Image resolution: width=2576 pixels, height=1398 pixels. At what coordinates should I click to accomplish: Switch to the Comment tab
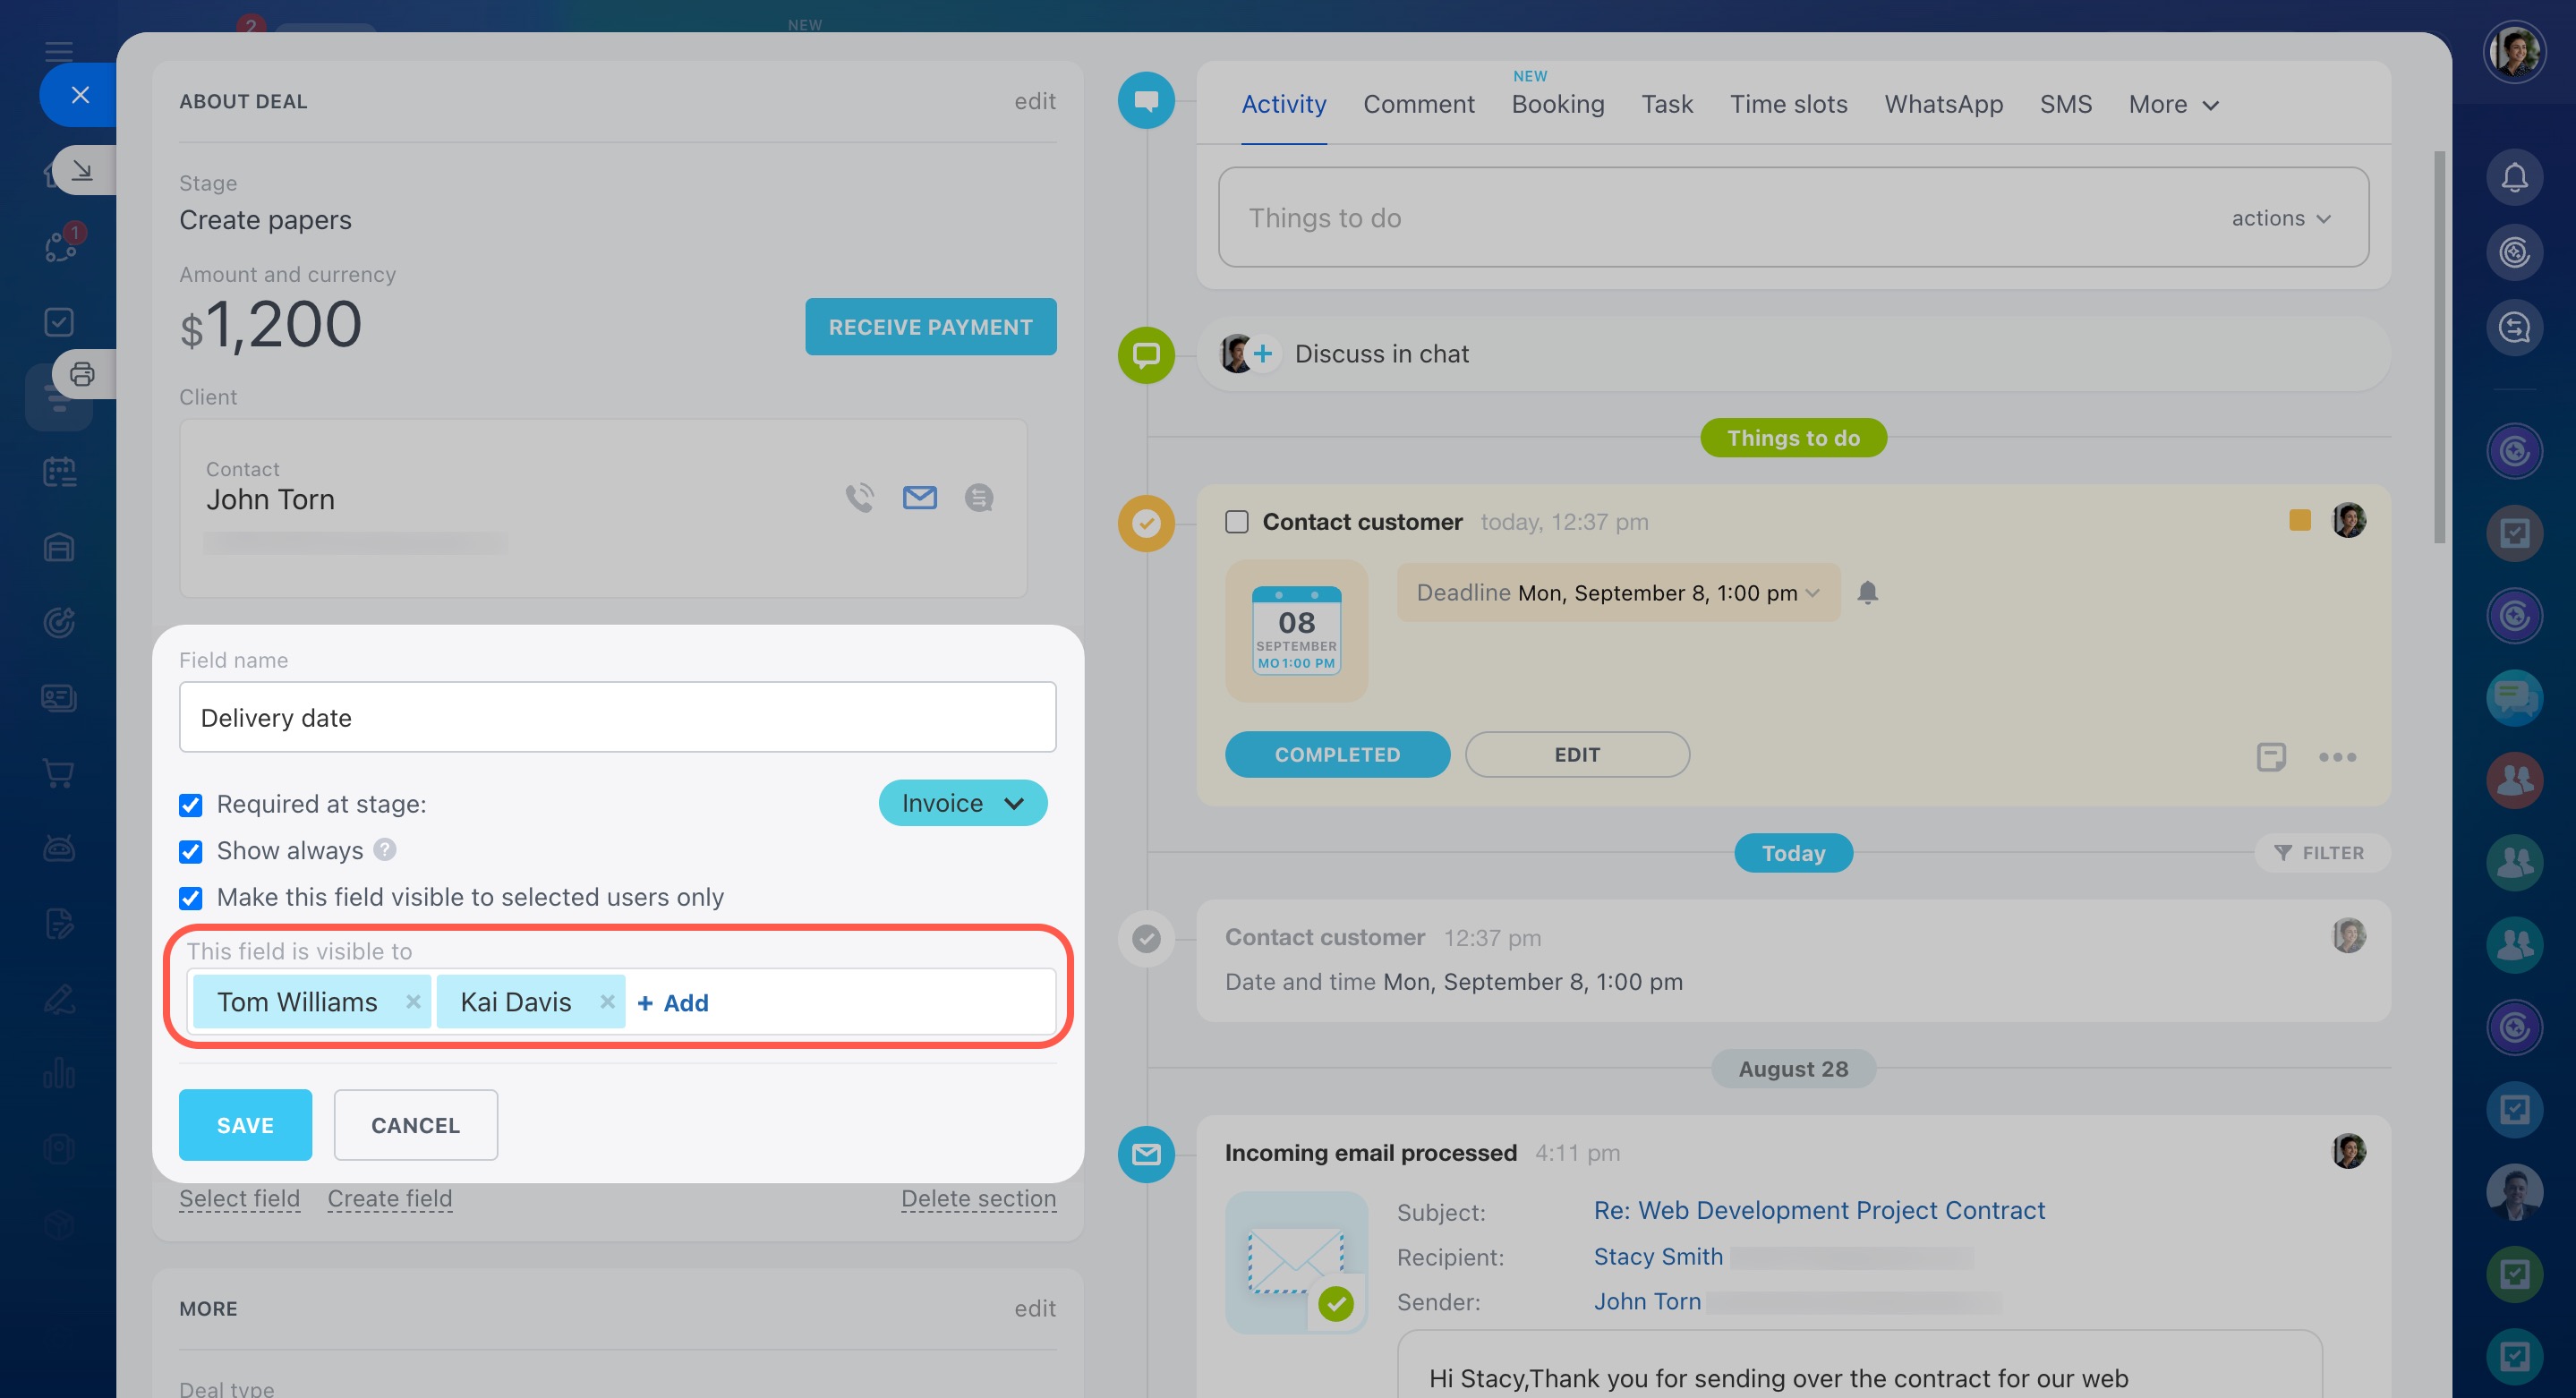1418,104
